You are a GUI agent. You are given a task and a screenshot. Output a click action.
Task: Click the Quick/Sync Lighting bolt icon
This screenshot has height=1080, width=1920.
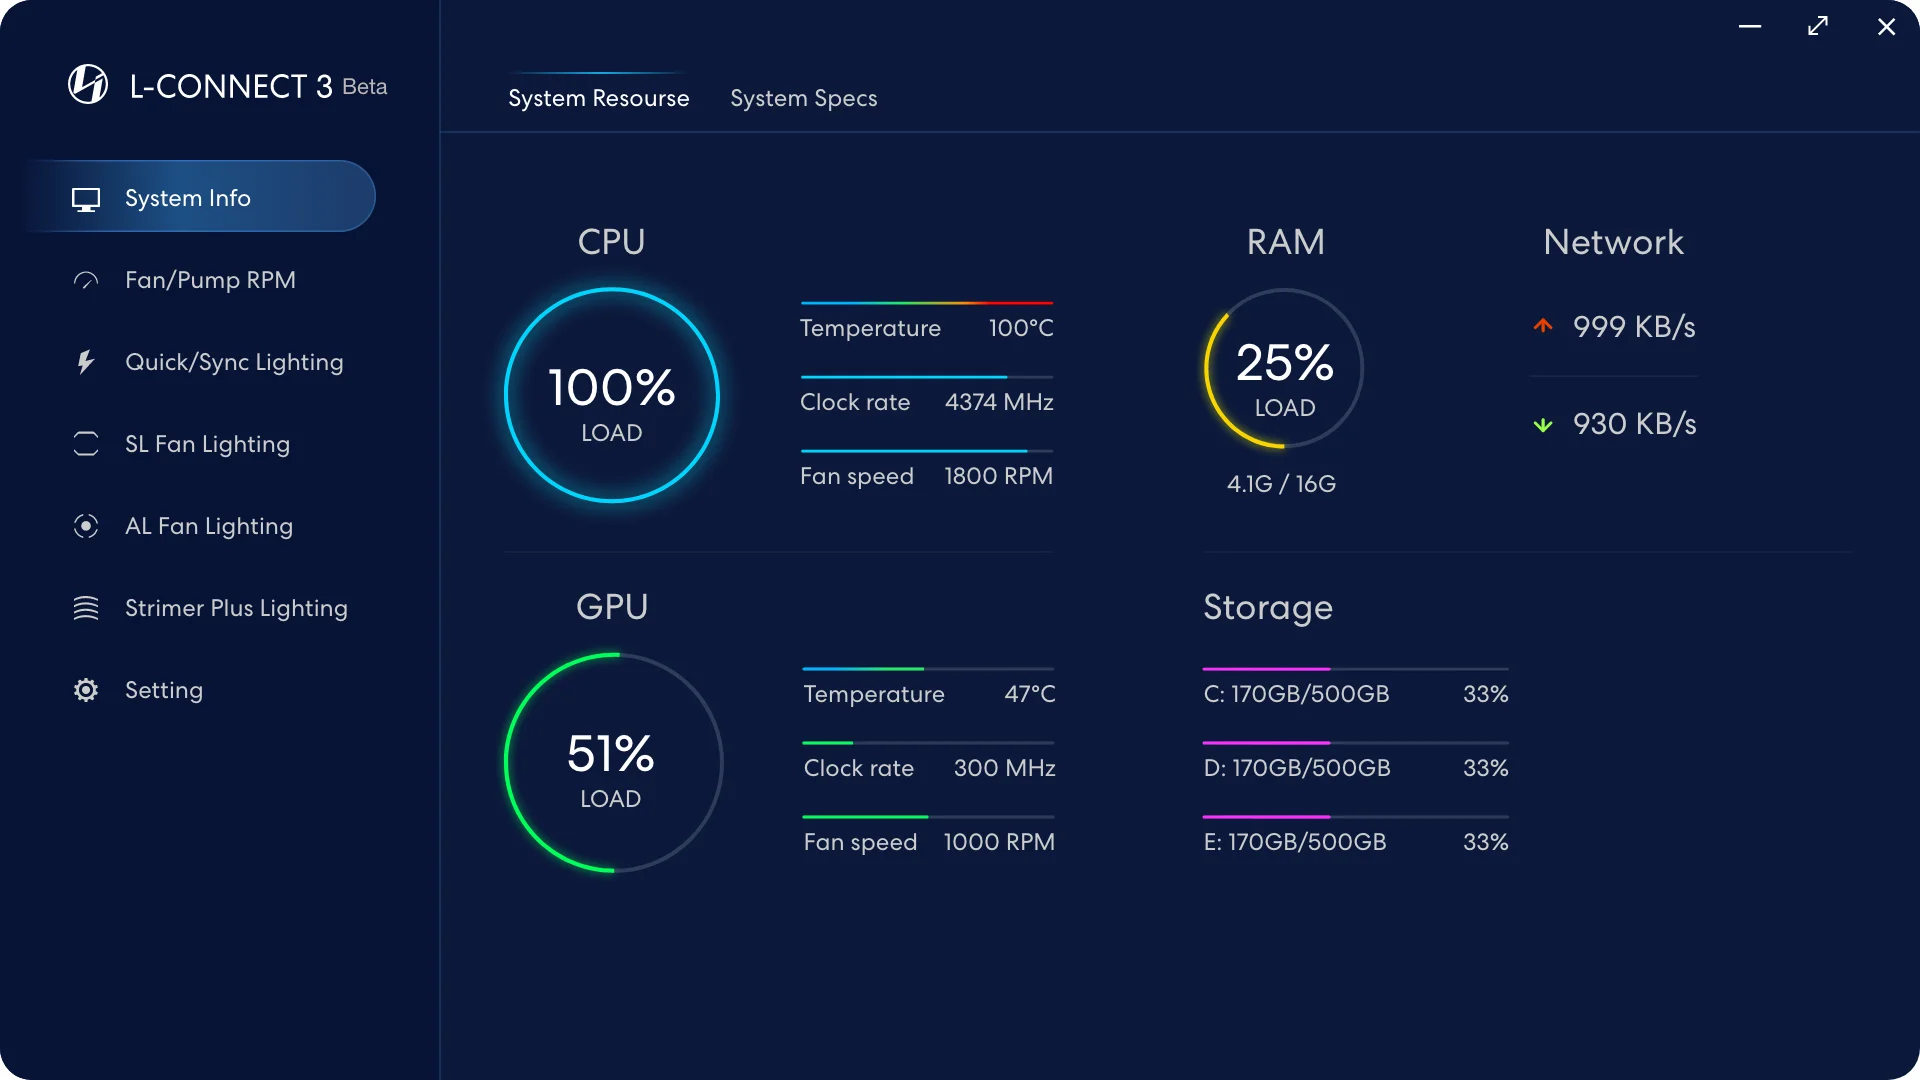point(86,362)
